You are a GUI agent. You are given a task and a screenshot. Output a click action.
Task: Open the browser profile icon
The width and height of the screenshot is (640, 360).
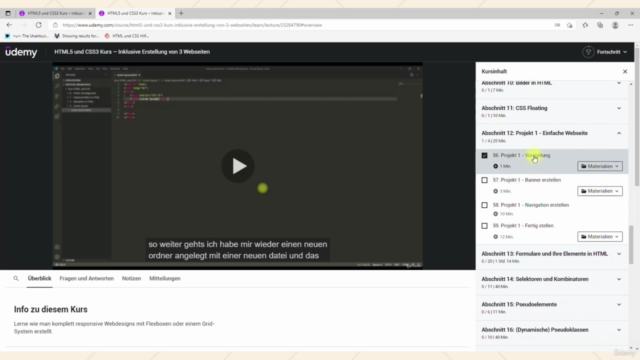[615, 25]
